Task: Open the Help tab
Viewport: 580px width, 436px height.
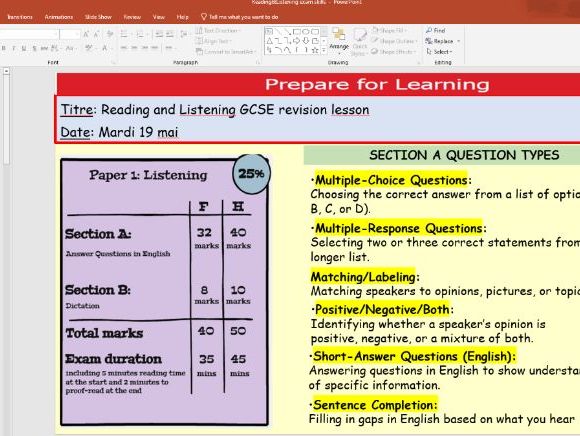Action: coord(182,17)
